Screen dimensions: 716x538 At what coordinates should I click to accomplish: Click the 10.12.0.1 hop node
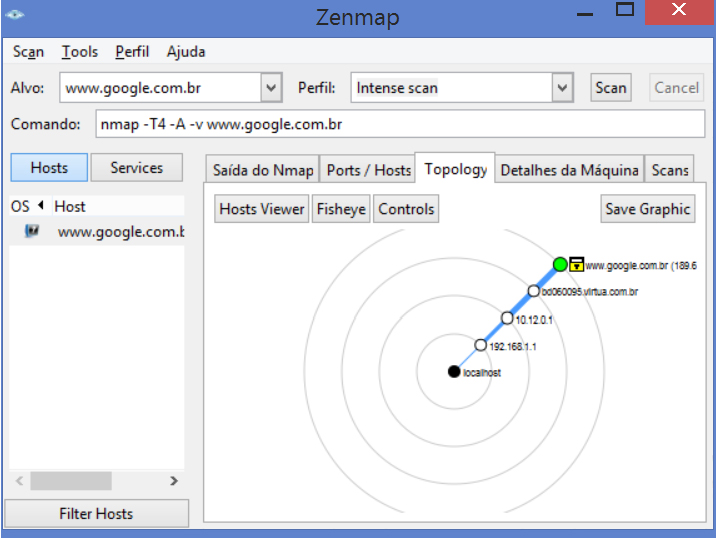[x=507, y=318]
